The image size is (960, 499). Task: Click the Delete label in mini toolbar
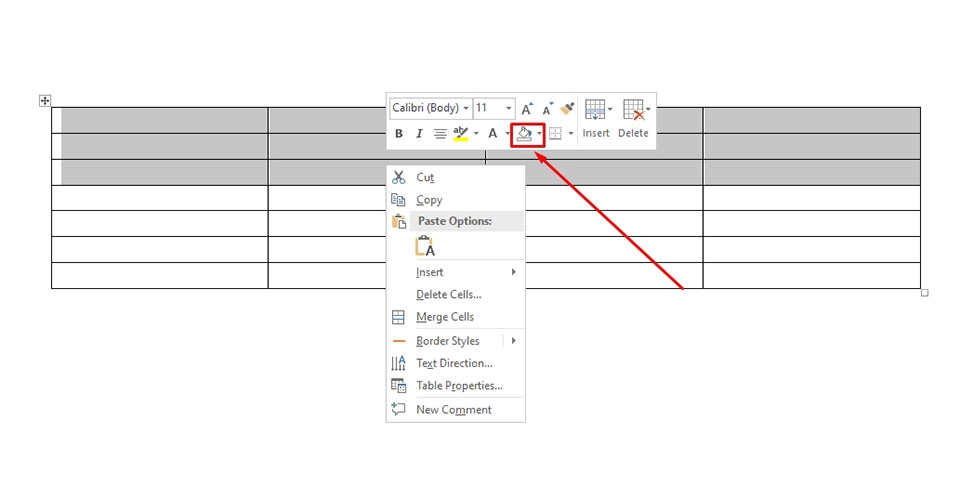click(633, 133)
